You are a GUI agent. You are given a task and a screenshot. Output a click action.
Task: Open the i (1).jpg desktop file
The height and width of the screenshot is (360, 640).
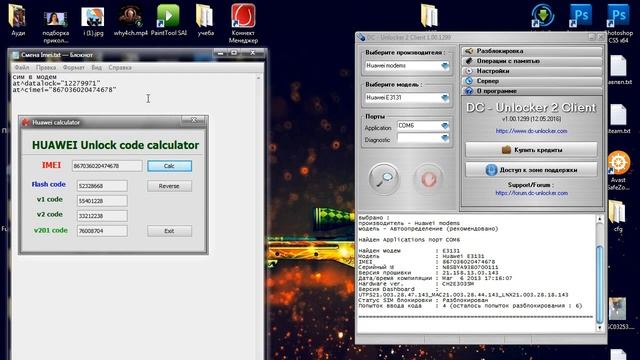(93, 21)
